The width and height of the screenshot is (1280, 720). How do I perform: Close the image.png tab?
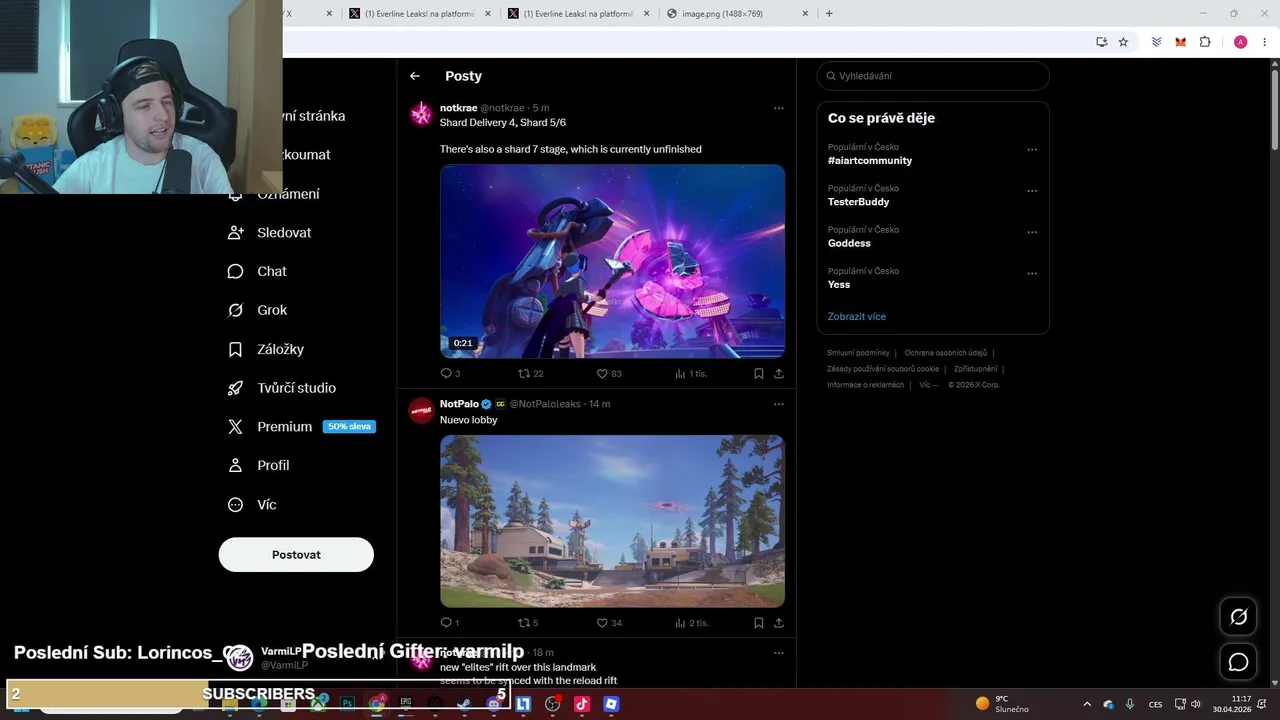[805, 14]
